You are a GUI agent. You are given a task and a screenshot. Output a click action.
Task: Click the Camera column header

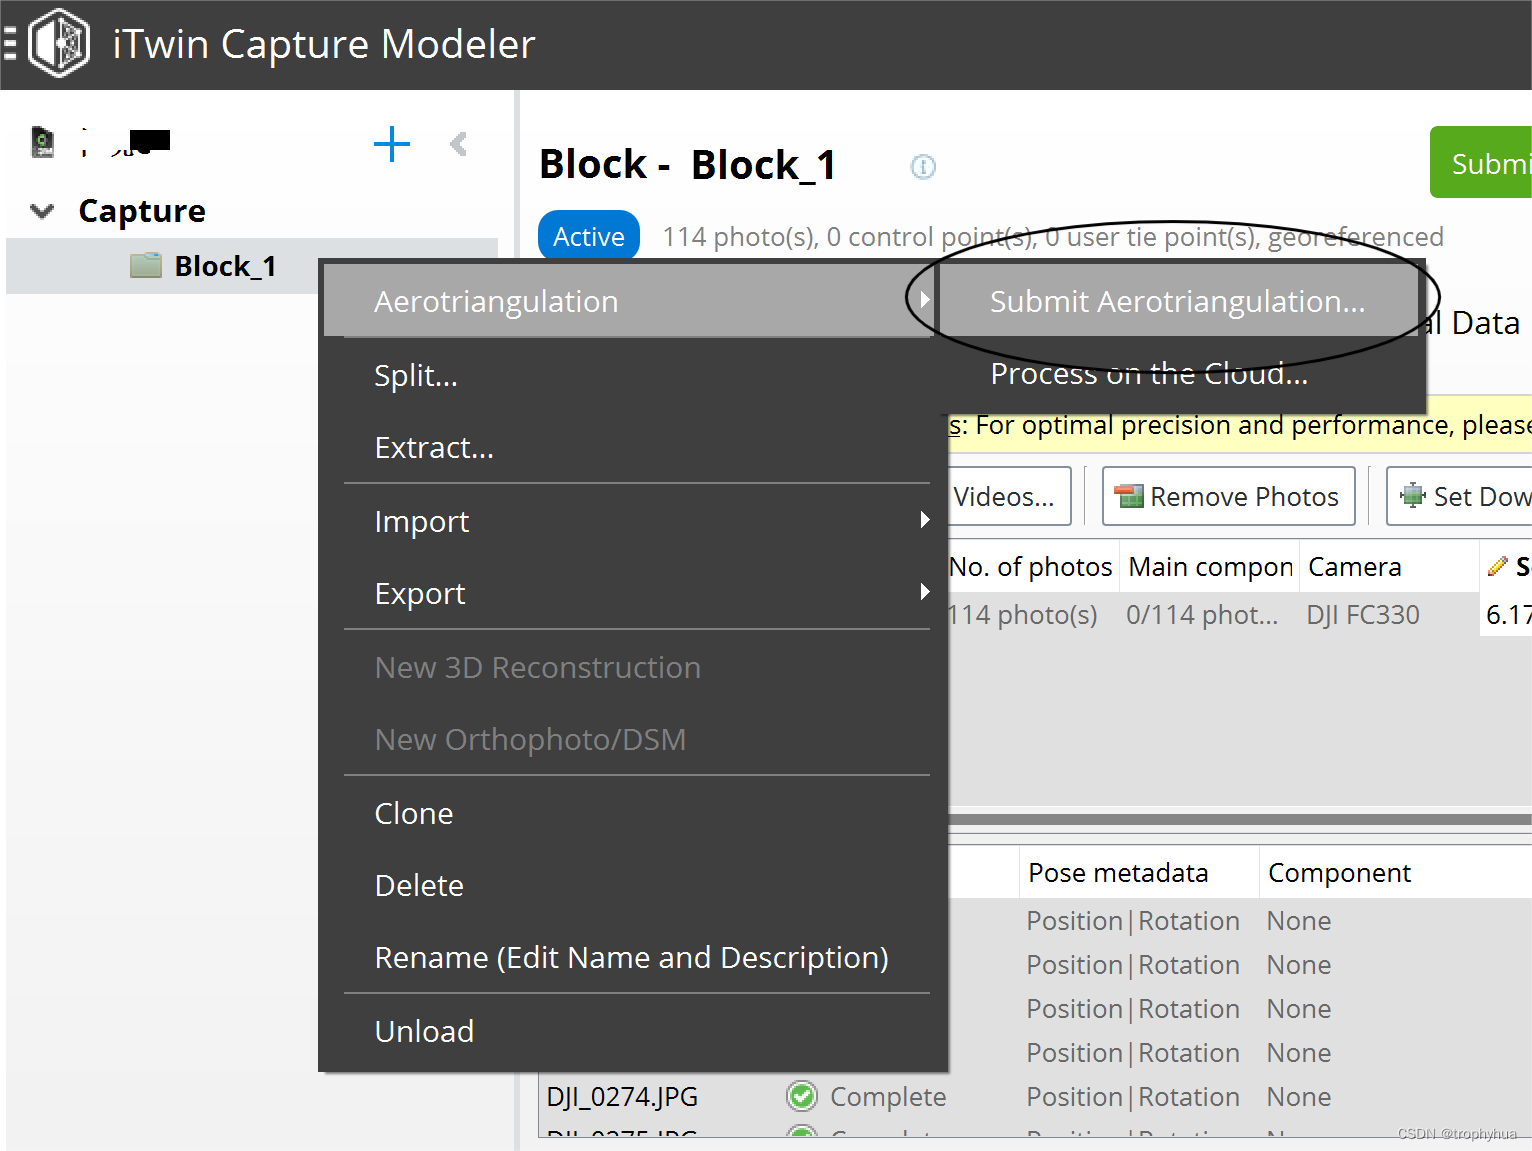click(1388, 567)
